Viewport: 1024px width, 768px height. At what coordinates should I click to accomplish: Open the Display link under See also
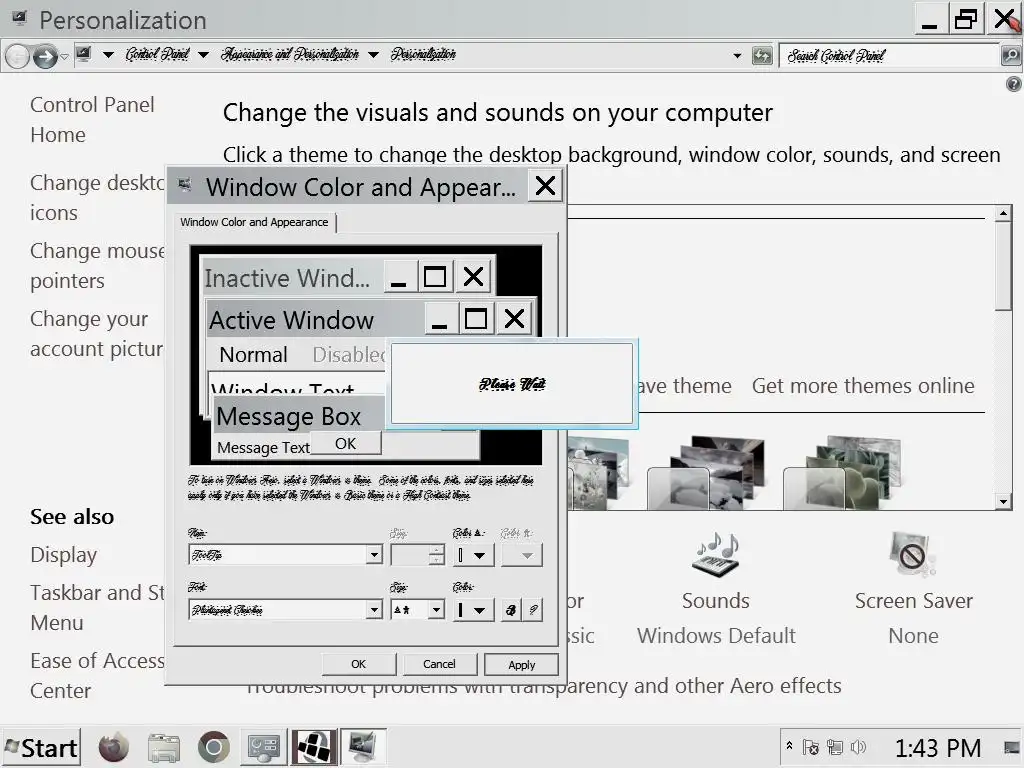[x=63, y=554]
